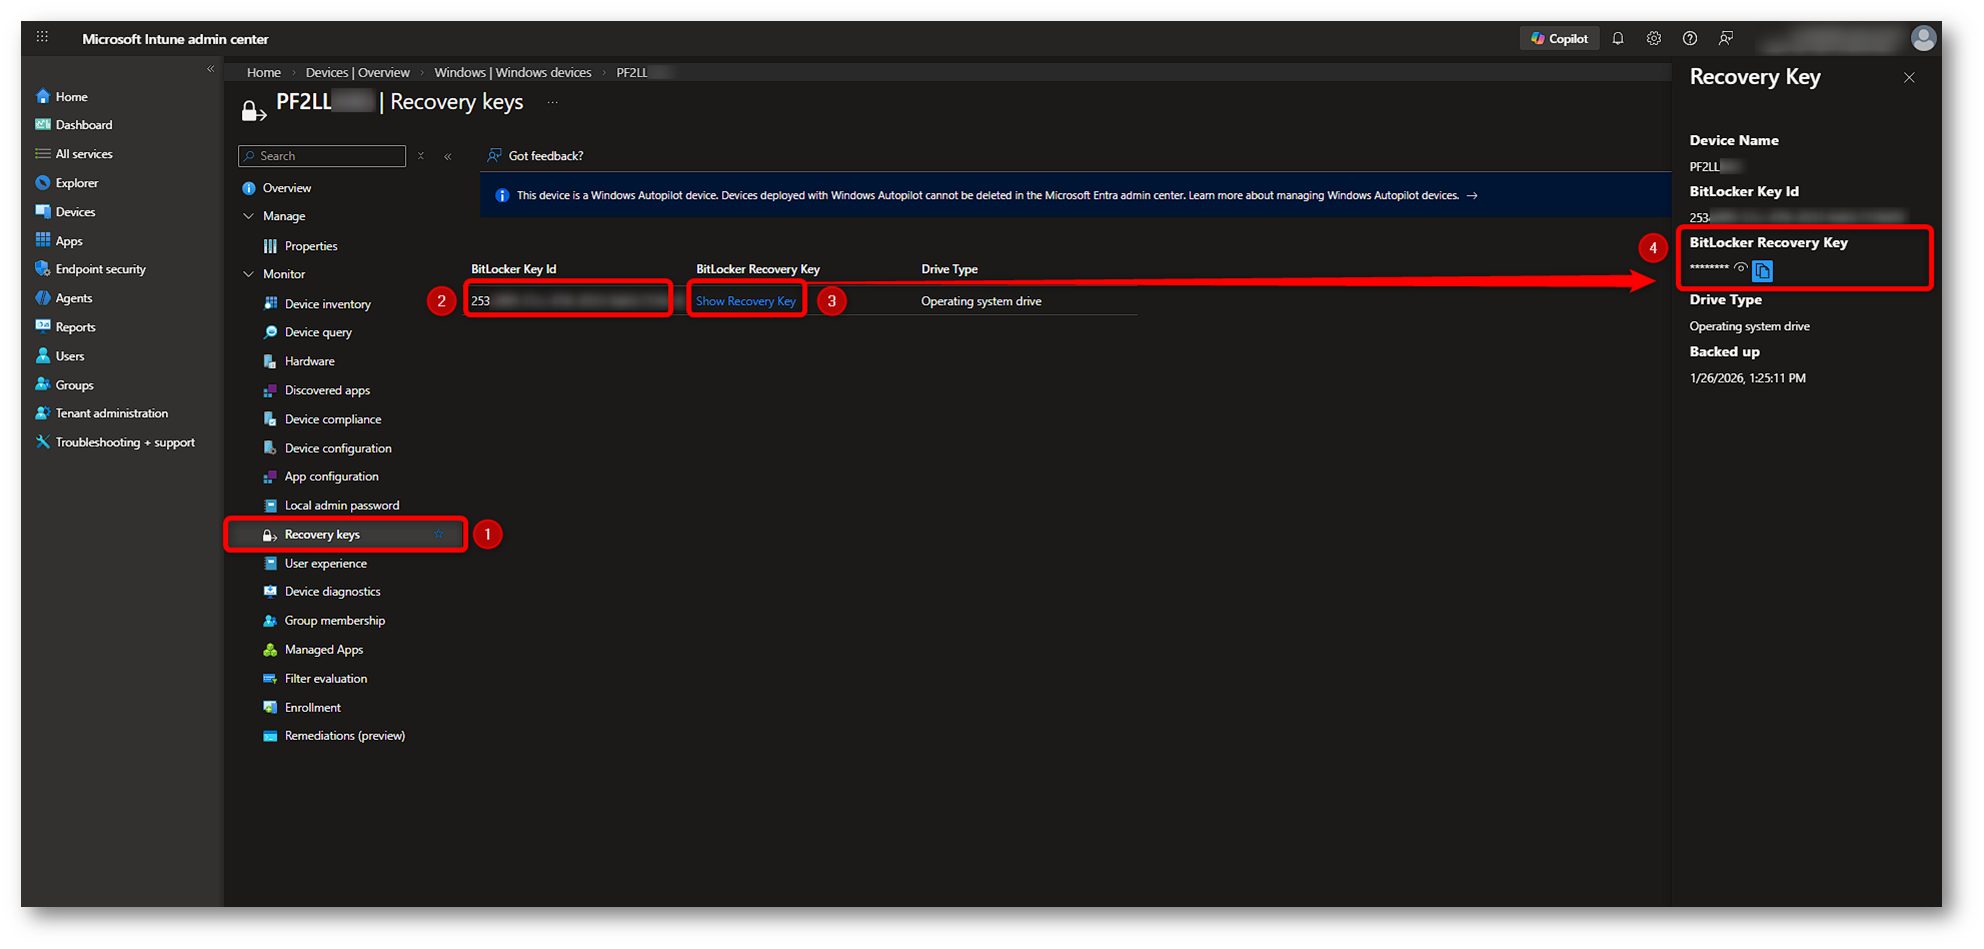Toggle favorite star on Recovery keys
Viewport: 1984px width, 949px height.
point(439,534)
